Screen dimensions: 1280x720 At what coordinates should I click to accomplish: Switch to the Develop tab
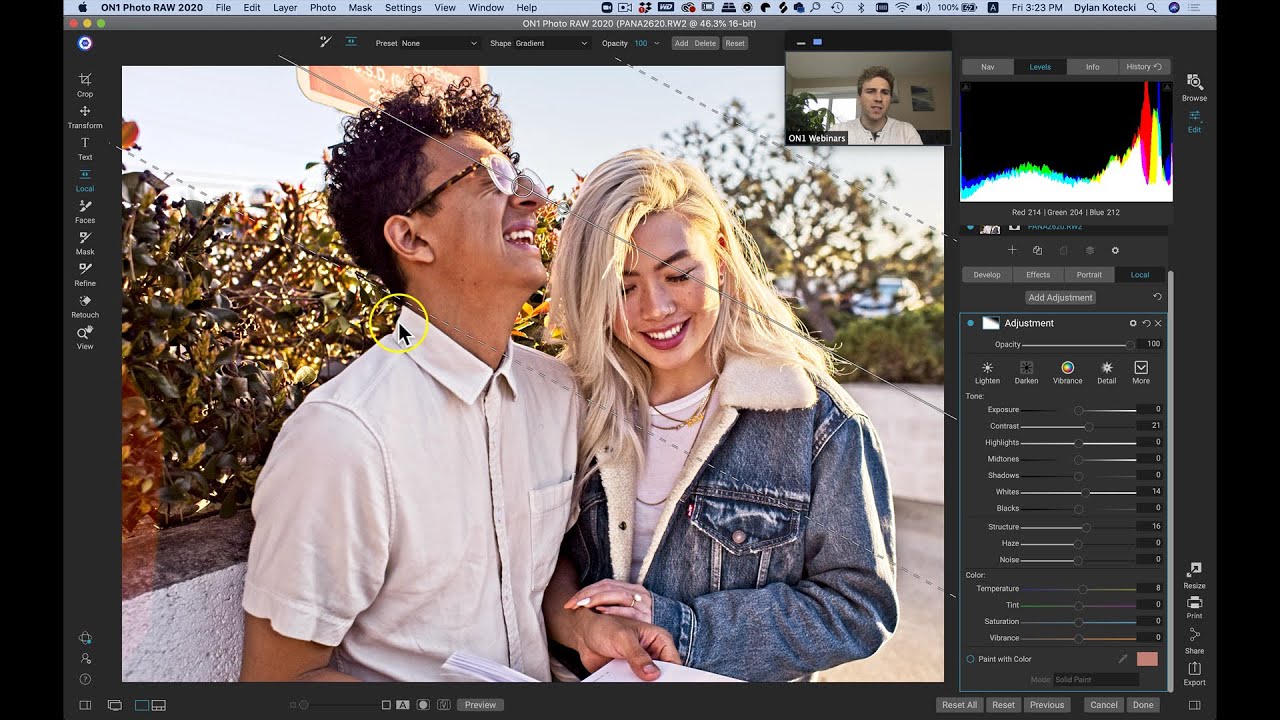point(987,274)
